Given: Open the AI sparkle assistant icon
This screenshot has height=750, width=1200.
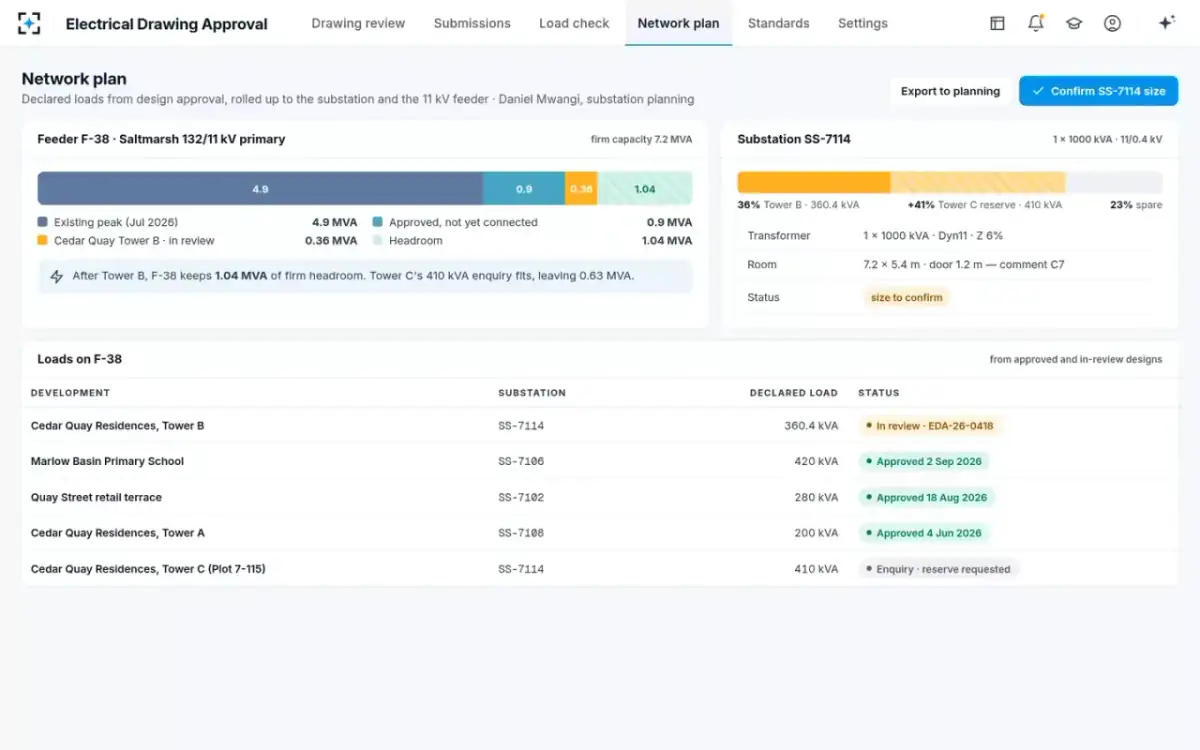Looking at the screenshot, I should pos(1166,23).
